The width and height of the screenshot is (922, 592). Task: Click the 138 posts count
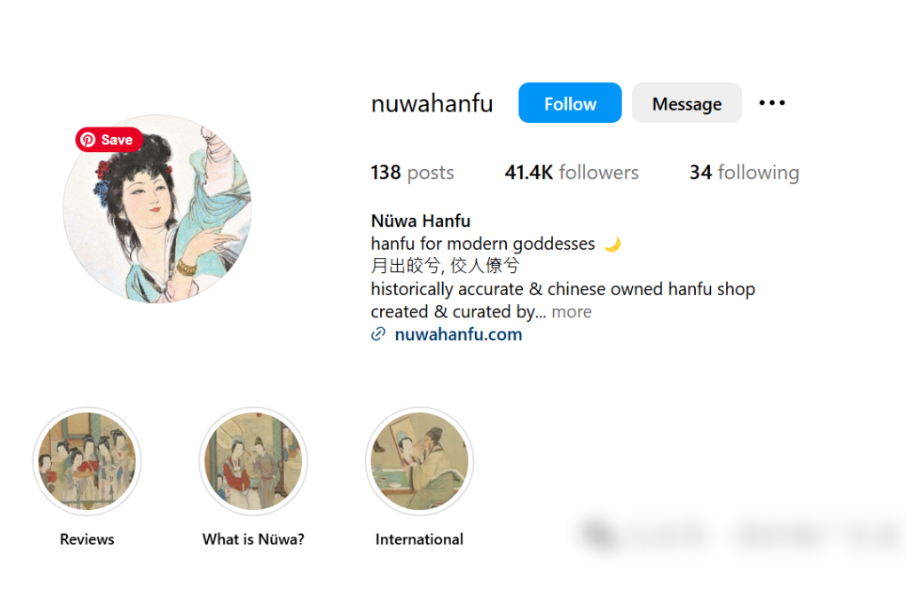pyautogui.click(x=412, y=172)
